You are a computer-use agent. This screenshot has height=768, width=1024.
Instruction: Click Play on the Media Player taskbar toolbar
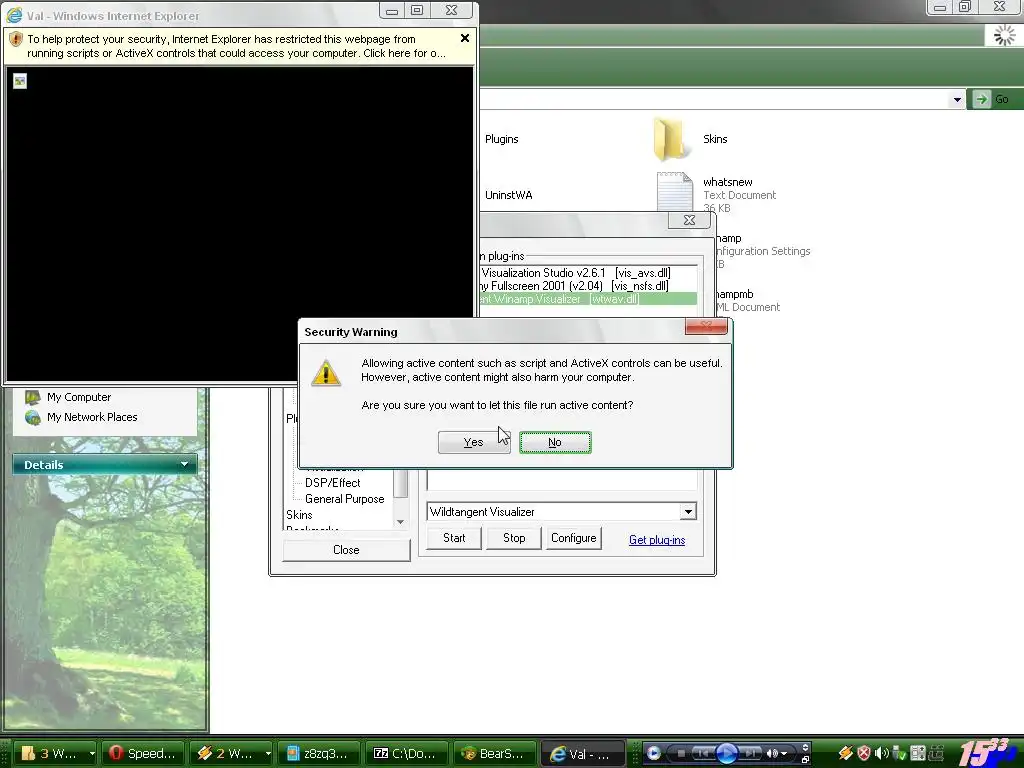[x=727, y=754]
